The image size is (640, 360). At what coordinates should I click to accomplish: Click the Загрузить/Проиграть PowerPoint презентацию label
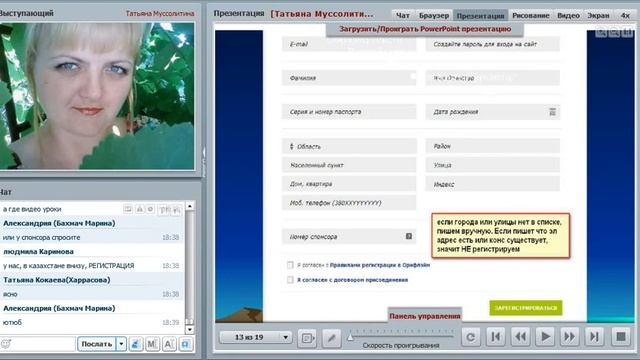click(425, 29)
